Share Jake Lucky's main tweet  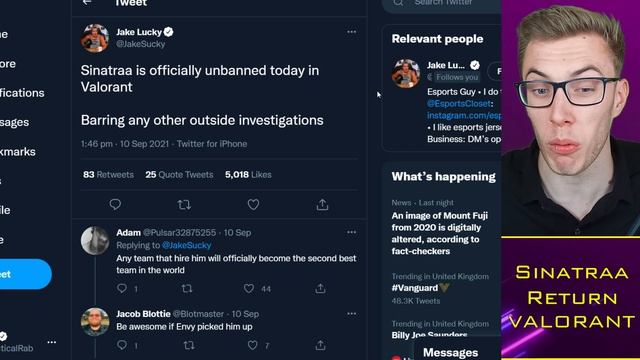pyautogui.click(x=322, y=204)
